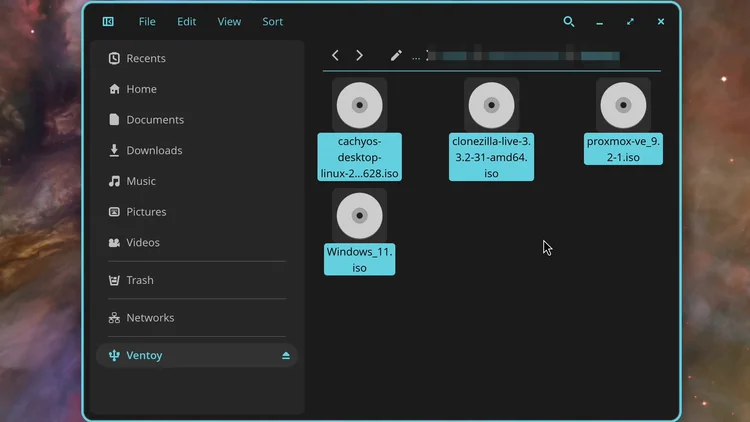Click Windows_11.iso filename label
Screen dimensions: 750x422
(x=359, y=259)
